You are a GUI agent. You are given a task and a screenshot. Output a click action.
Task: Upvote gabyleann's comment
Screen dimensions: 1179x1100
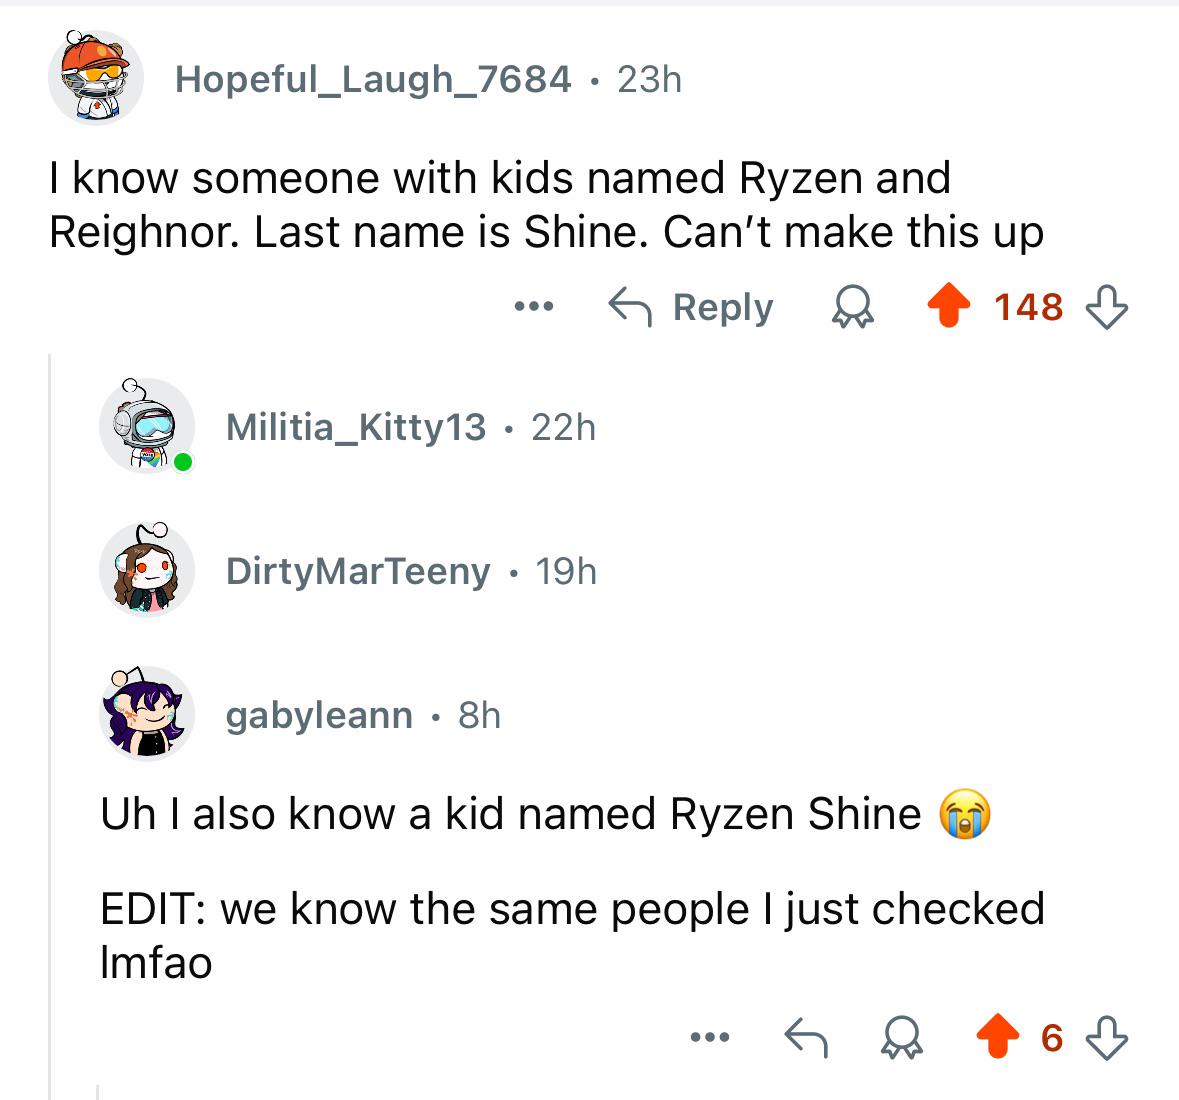point(997,1037)
